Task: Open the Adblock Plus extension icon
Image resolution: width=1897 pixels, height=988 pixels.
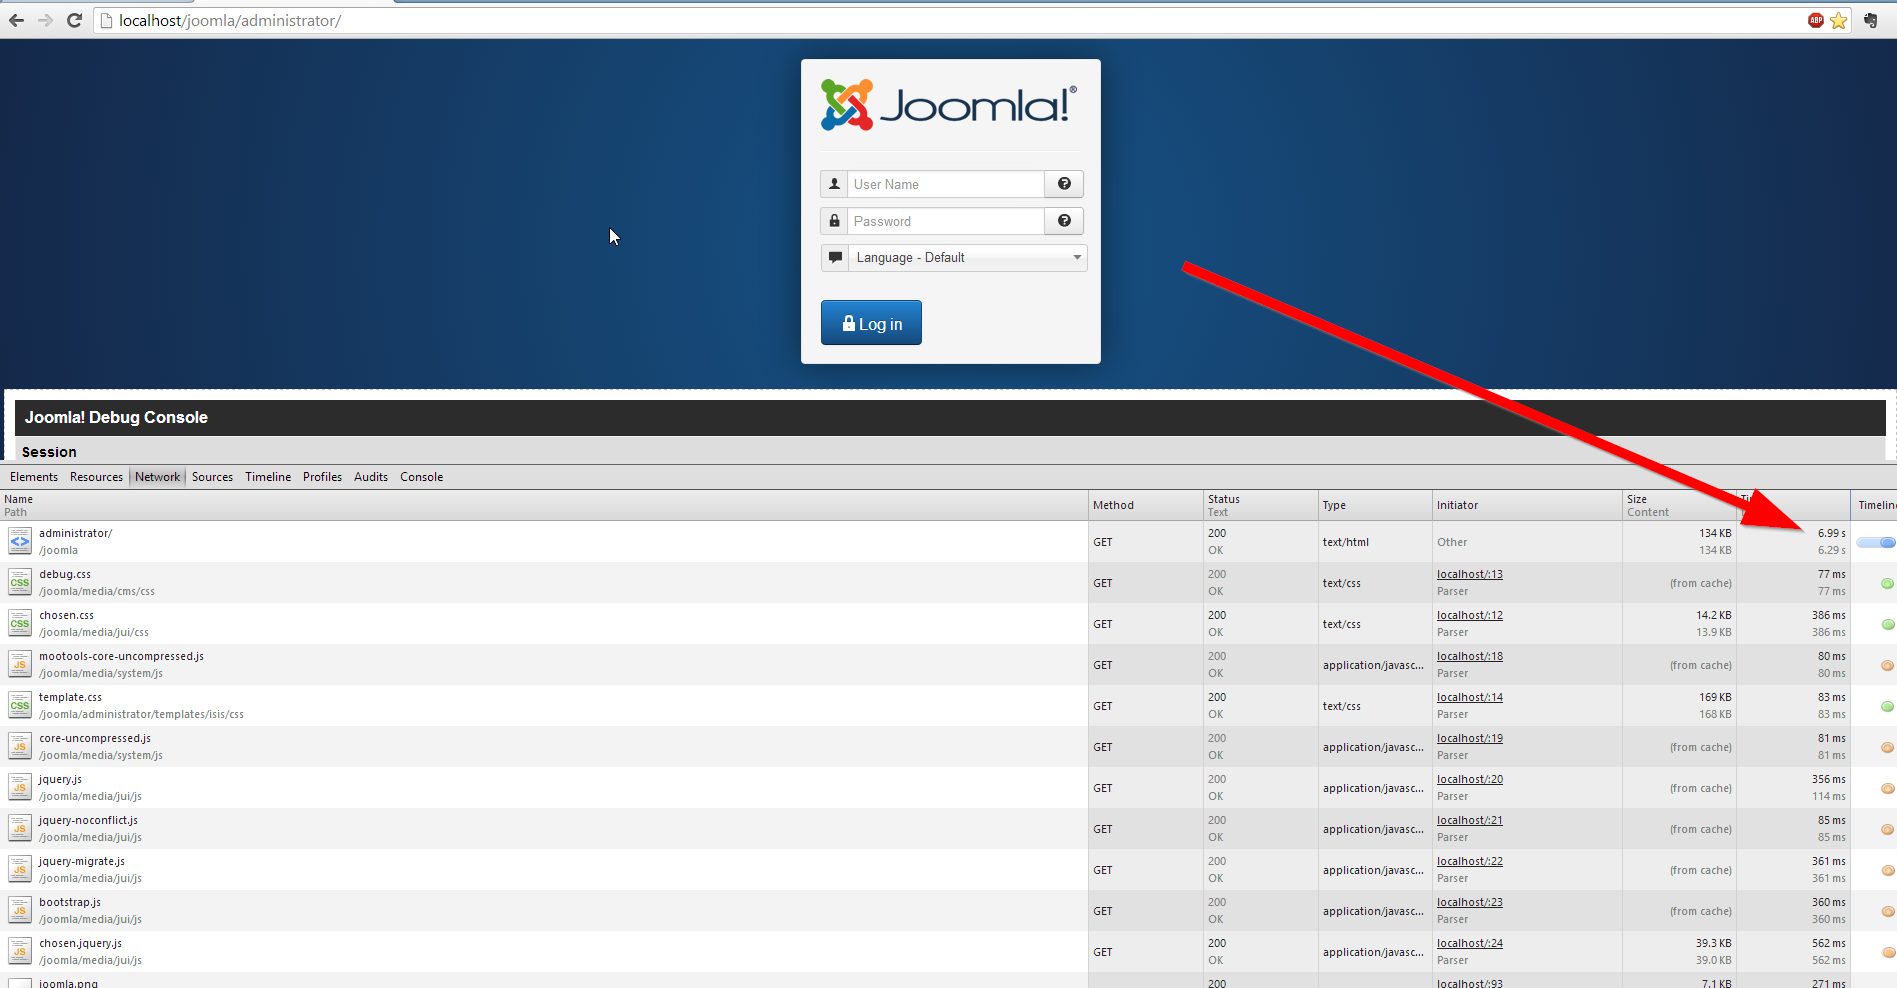Action: tap(1816, 20)
